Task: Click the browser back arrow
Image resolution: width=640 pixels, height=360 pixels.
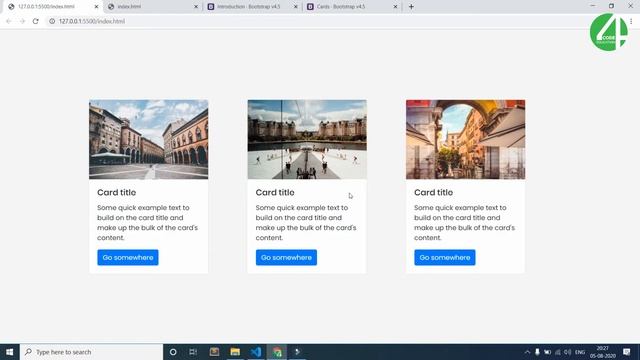Action: pyautogui.click(x=9, y=21)
